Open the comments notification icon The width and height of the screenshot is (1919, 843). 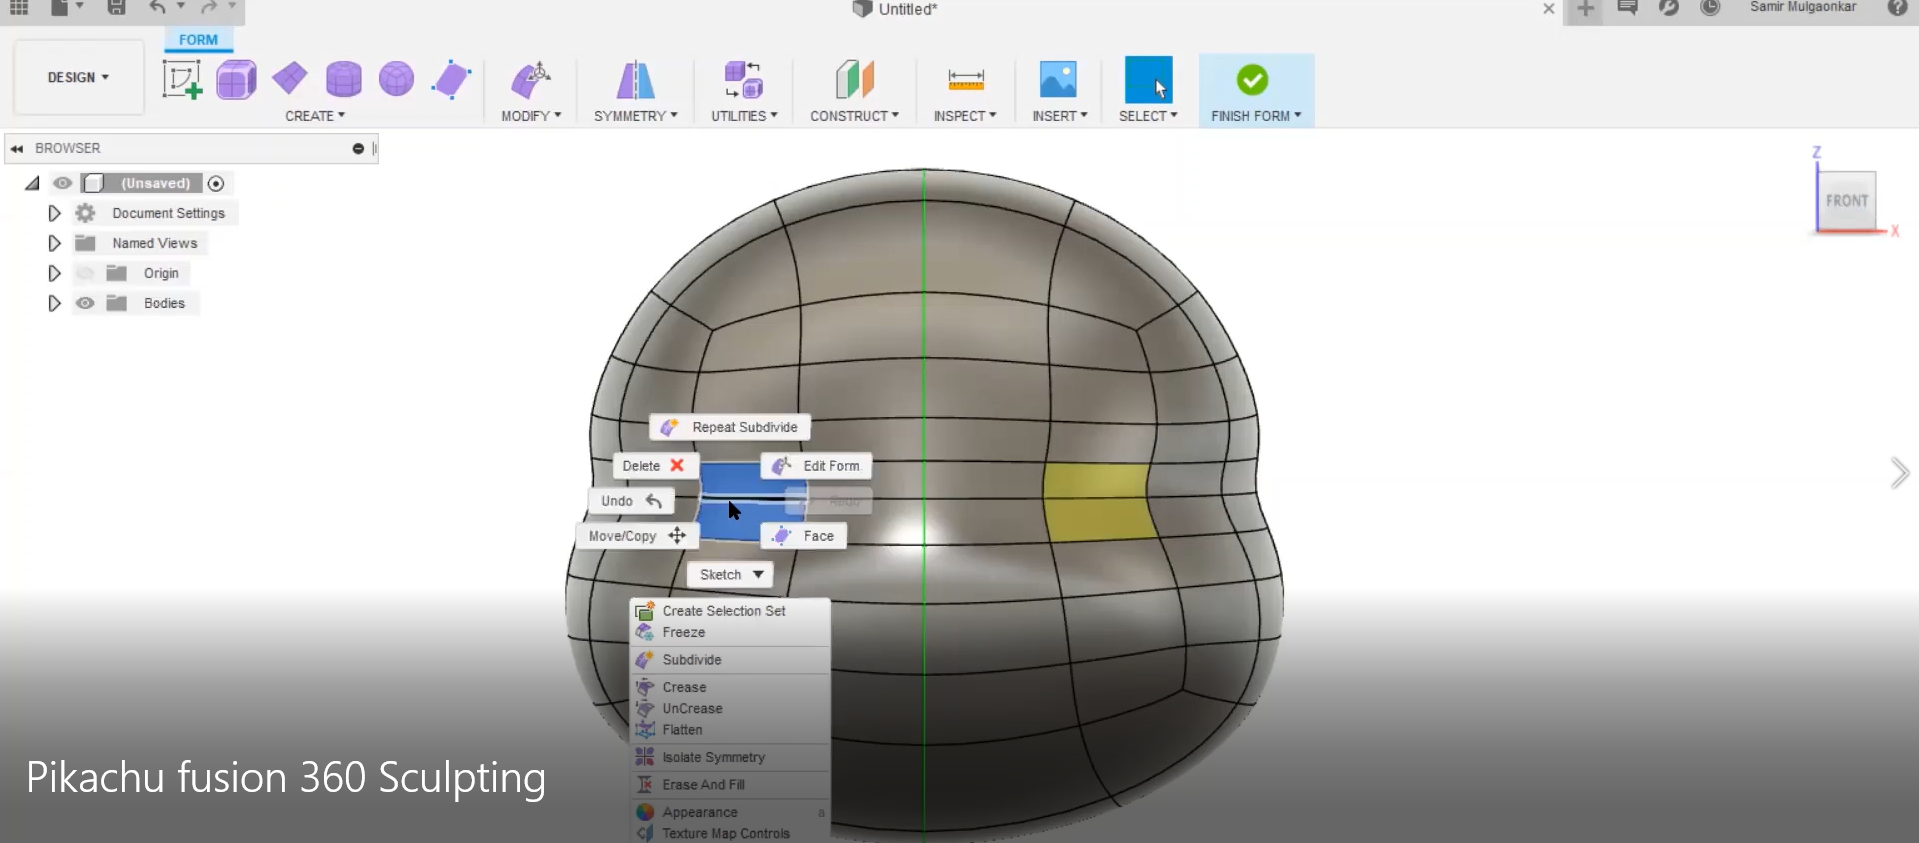[x=1627, y=8]
